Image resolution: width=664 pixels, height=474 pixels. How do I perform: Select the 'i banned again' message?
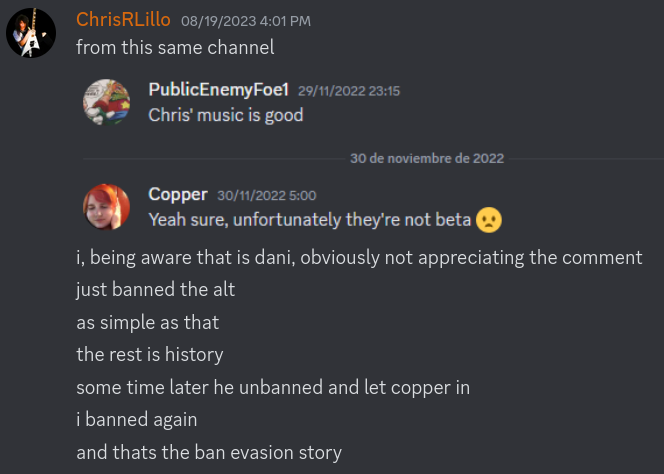[137, 420]
